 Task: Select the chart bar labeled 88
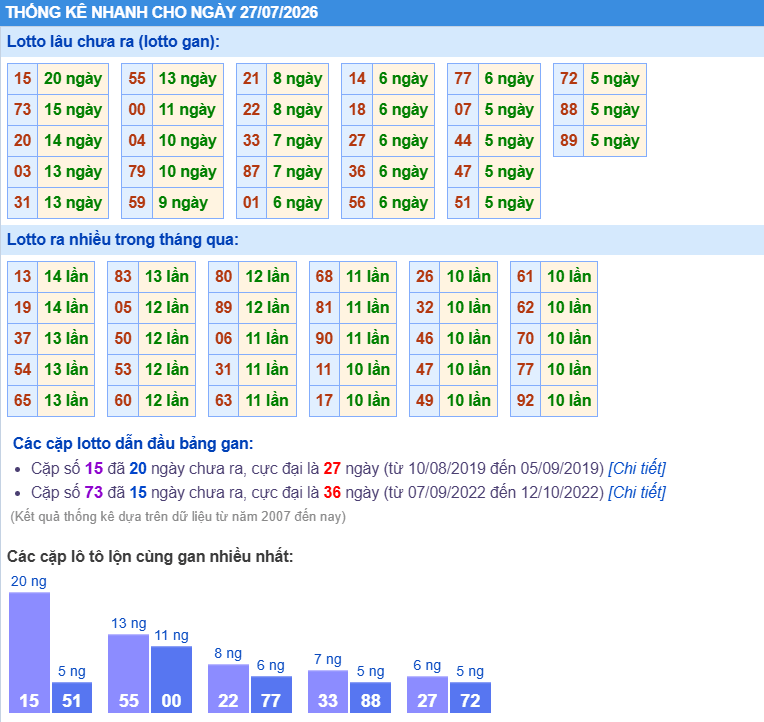point(370,697)
